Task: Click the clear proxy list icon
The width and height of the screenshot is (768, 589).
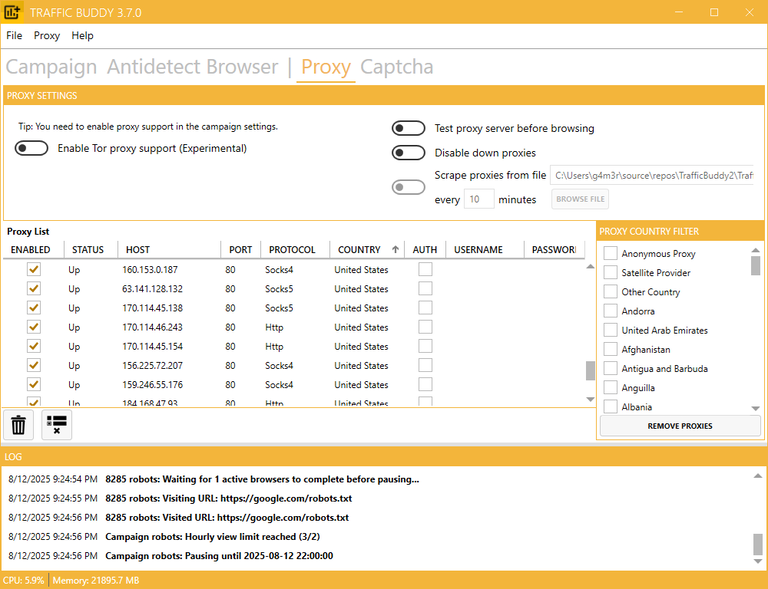Action: pos(57,425)
